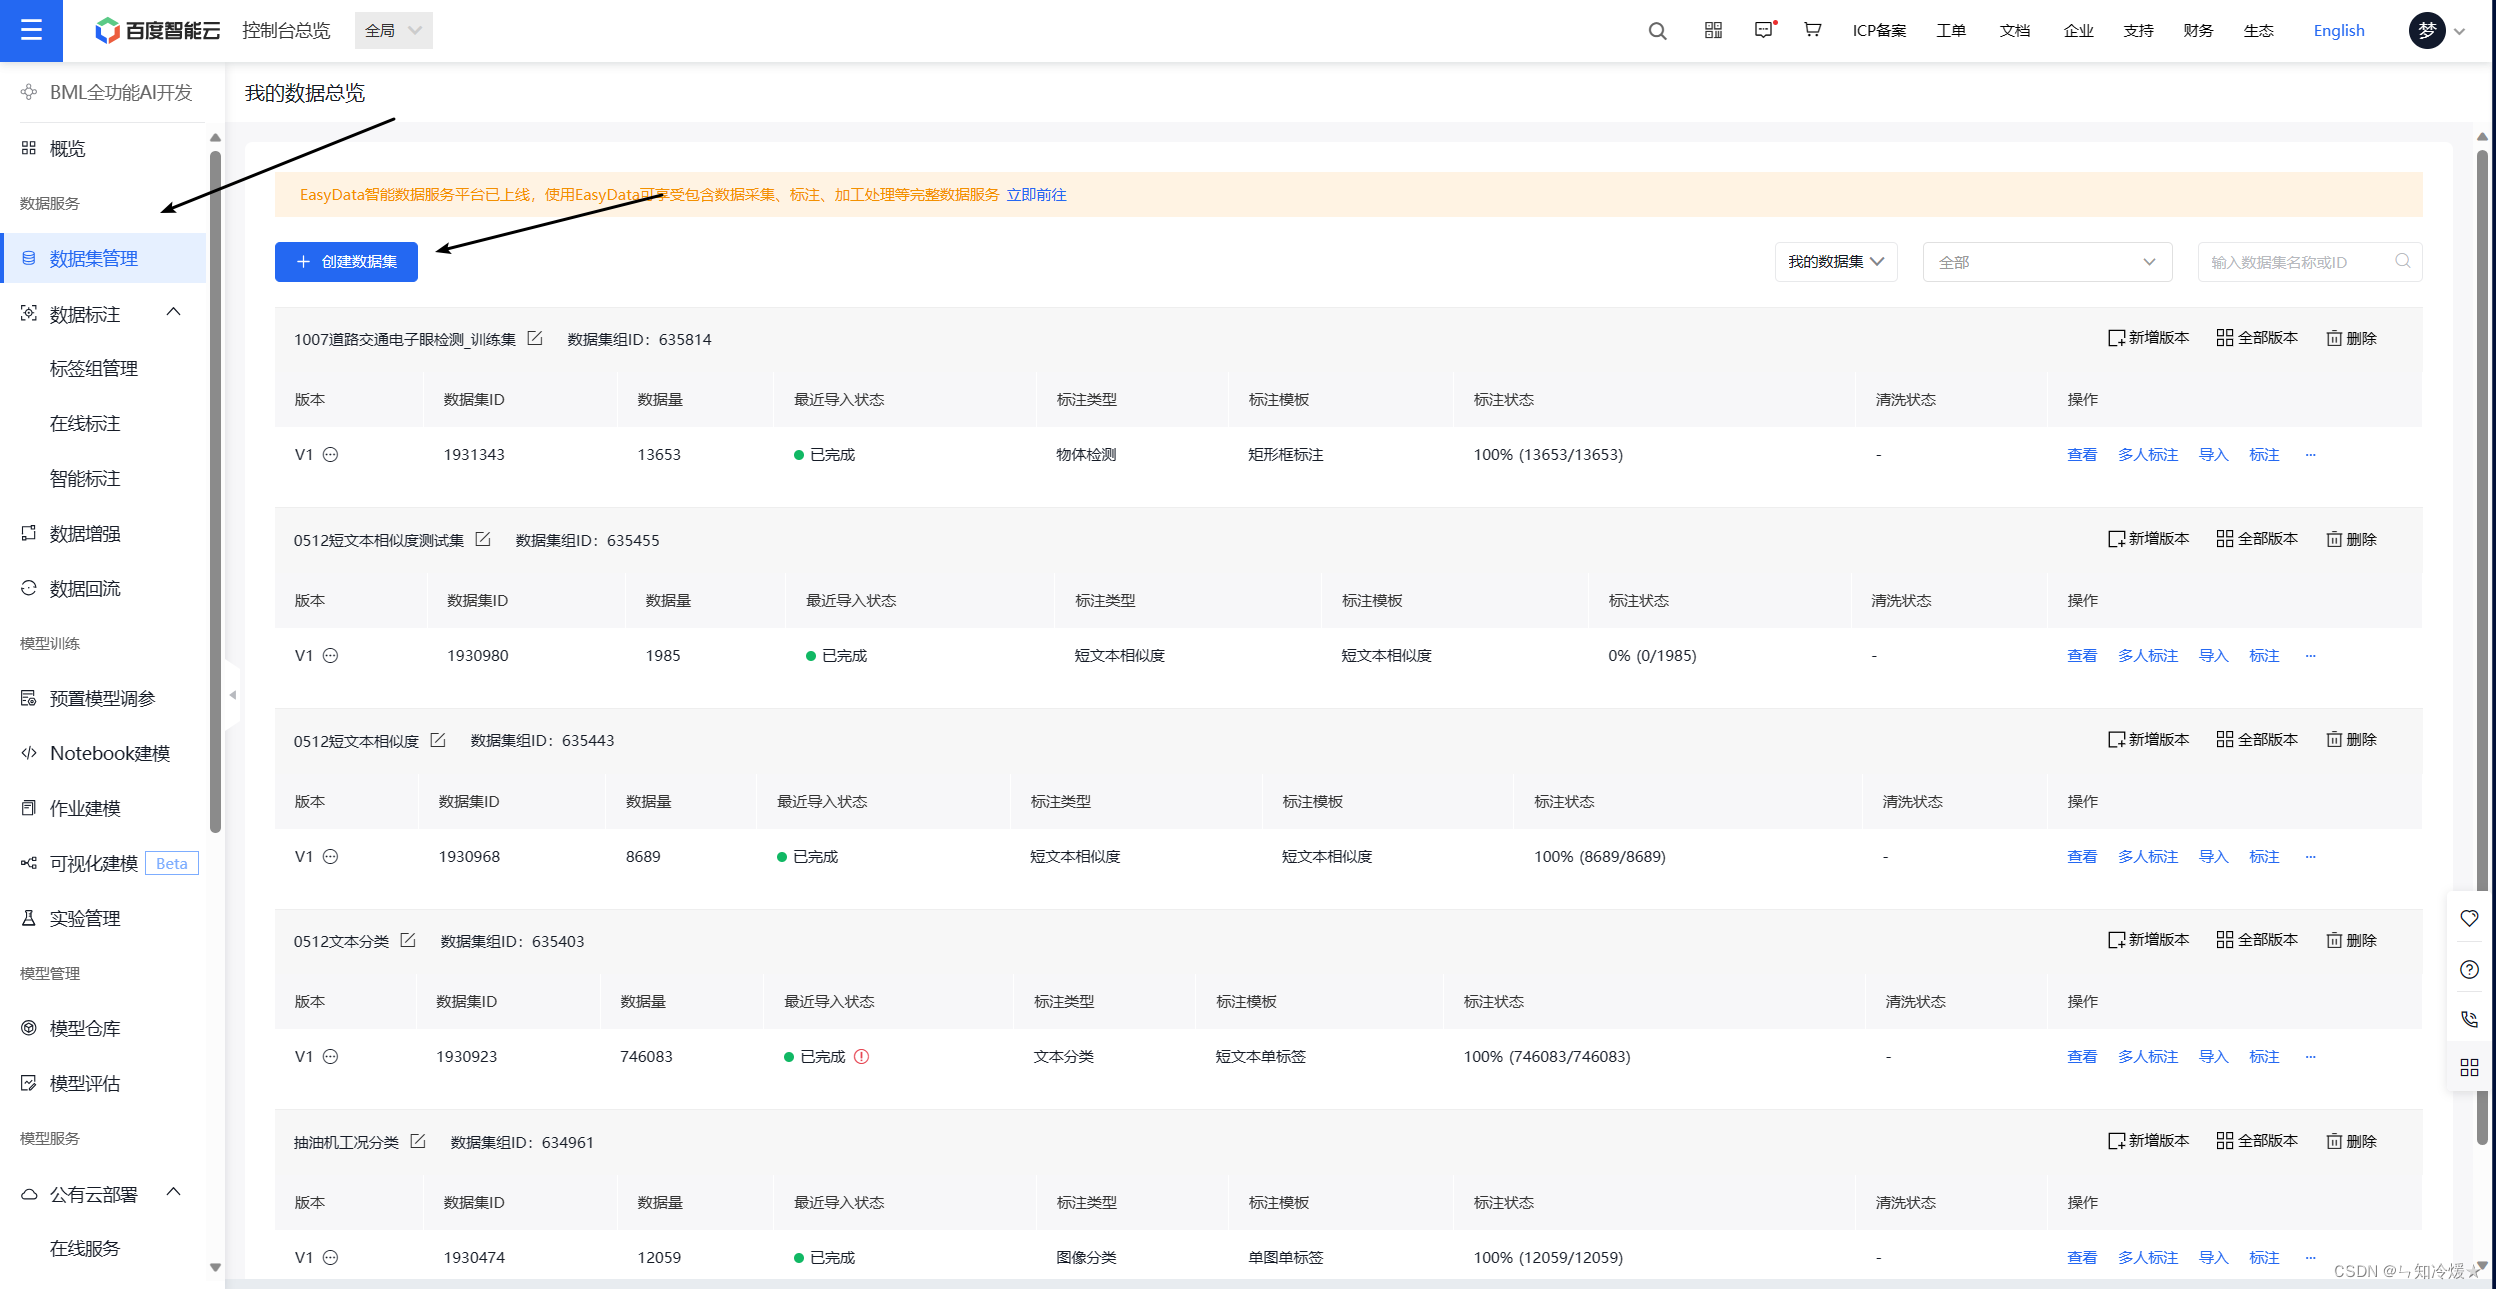Switch language to English
The height and width of the screenshot is (1289, 2496).
coord(2339,31)
